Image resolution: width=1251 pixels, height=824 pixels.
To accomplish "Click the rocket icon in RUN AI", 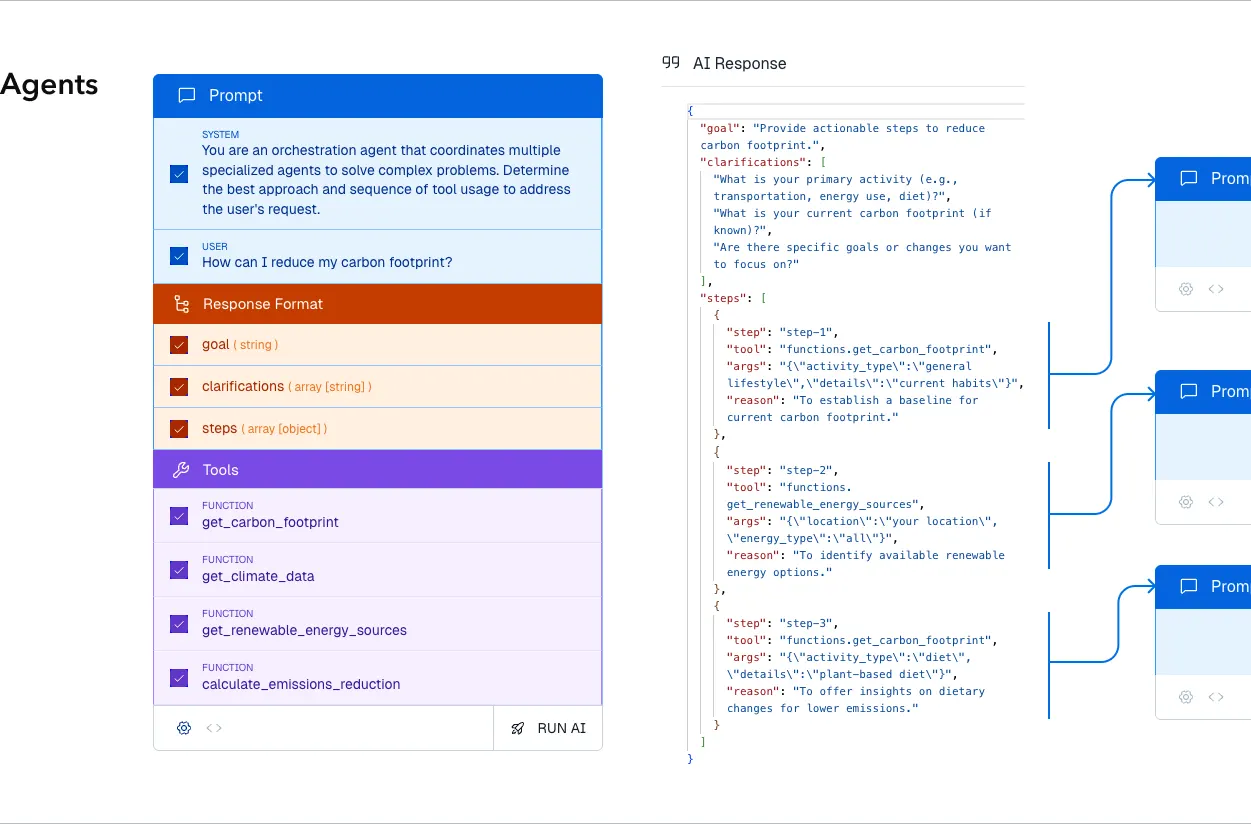I will point(518,728).
